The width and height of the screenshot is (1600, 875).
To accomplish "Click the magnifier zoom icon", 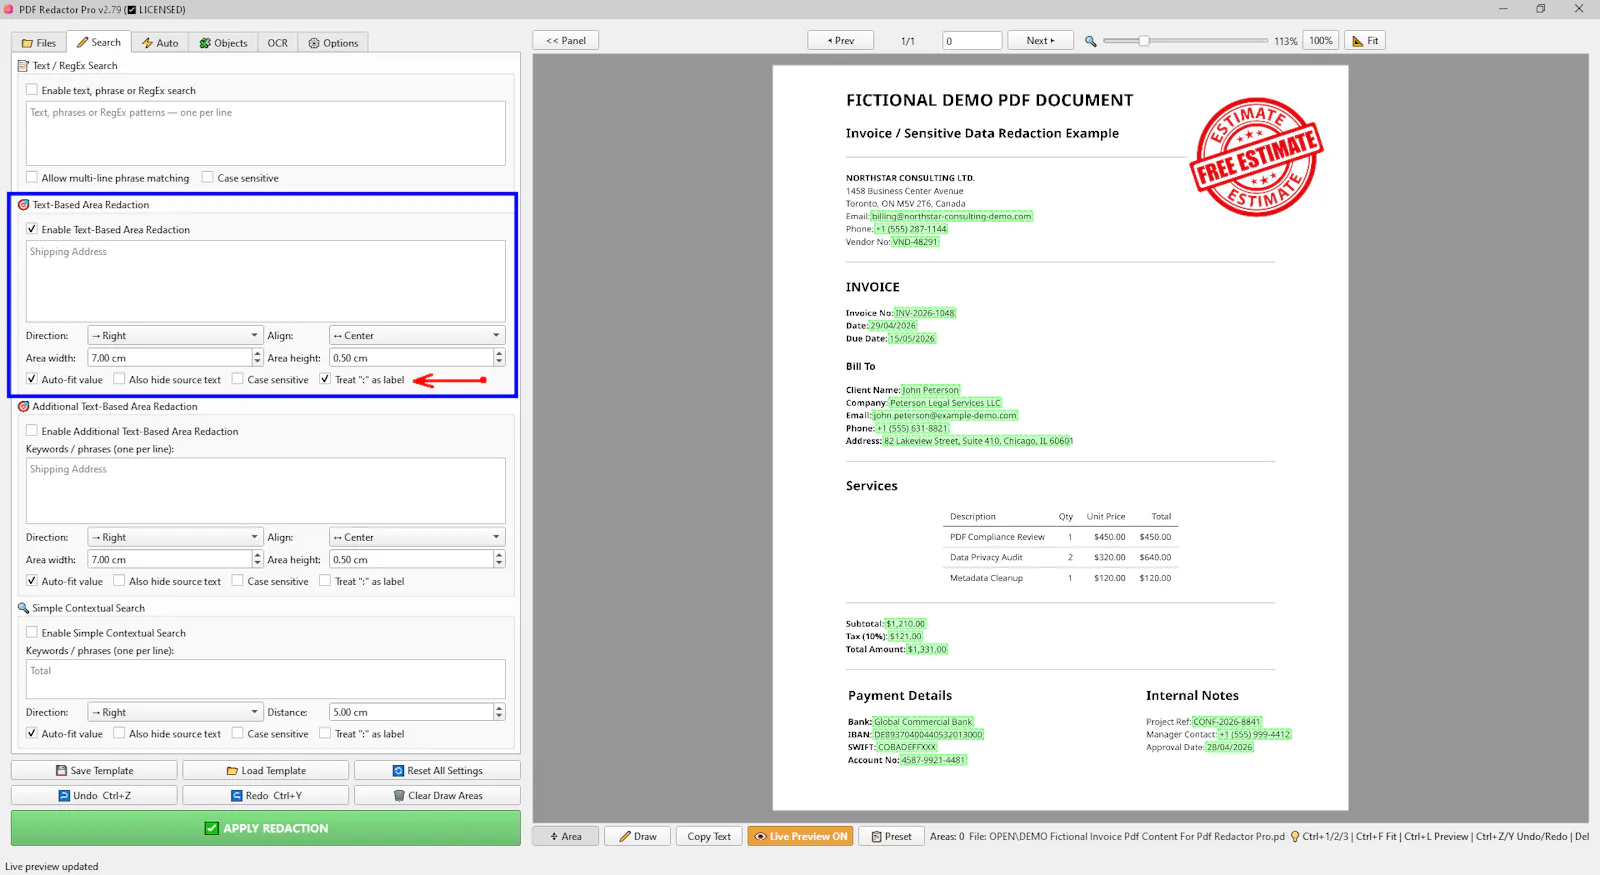I will click(x=1091, y=41).
